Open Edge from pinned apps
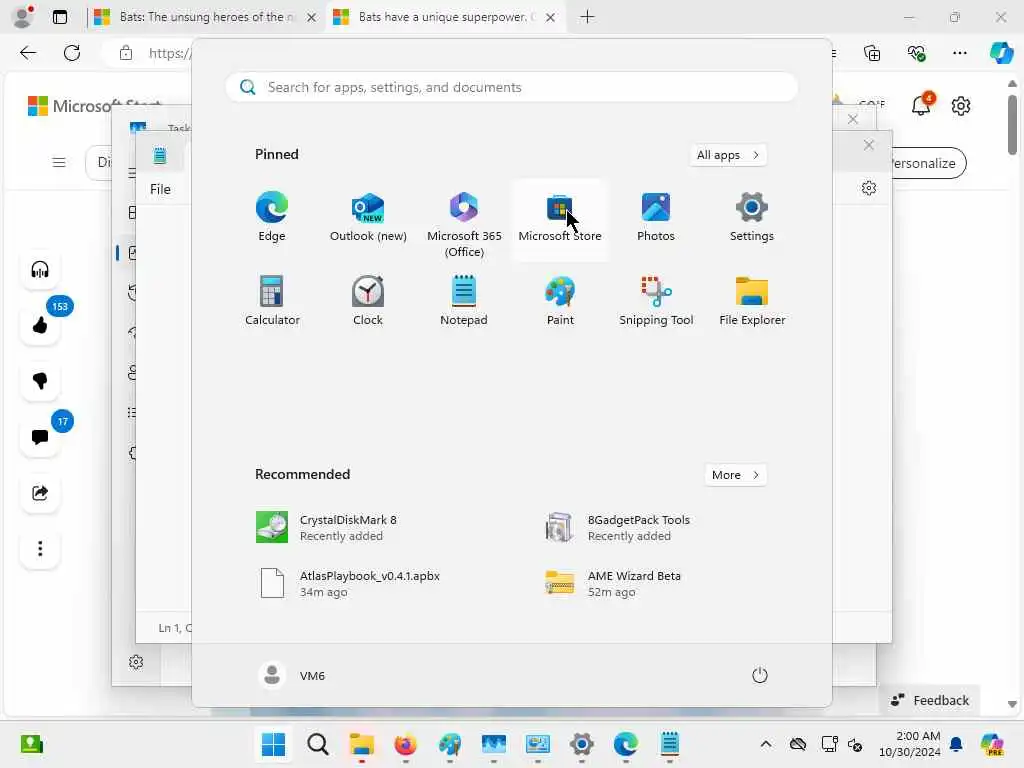This screenshot has height=768, width=1024. coord(272,218)
